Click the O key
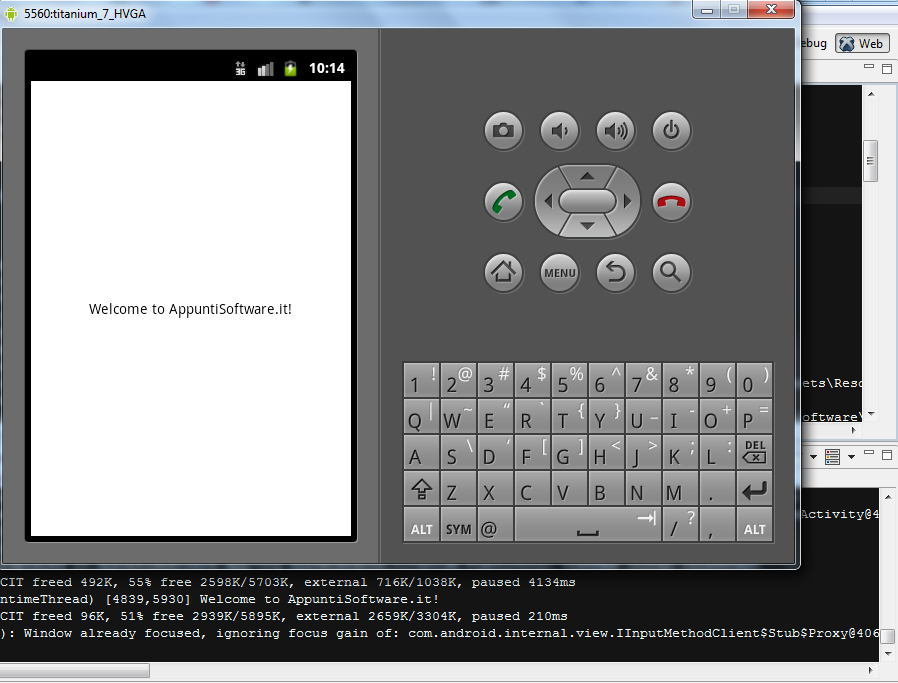Viewport: 898px width, 683px height. (x=717, y=416)
